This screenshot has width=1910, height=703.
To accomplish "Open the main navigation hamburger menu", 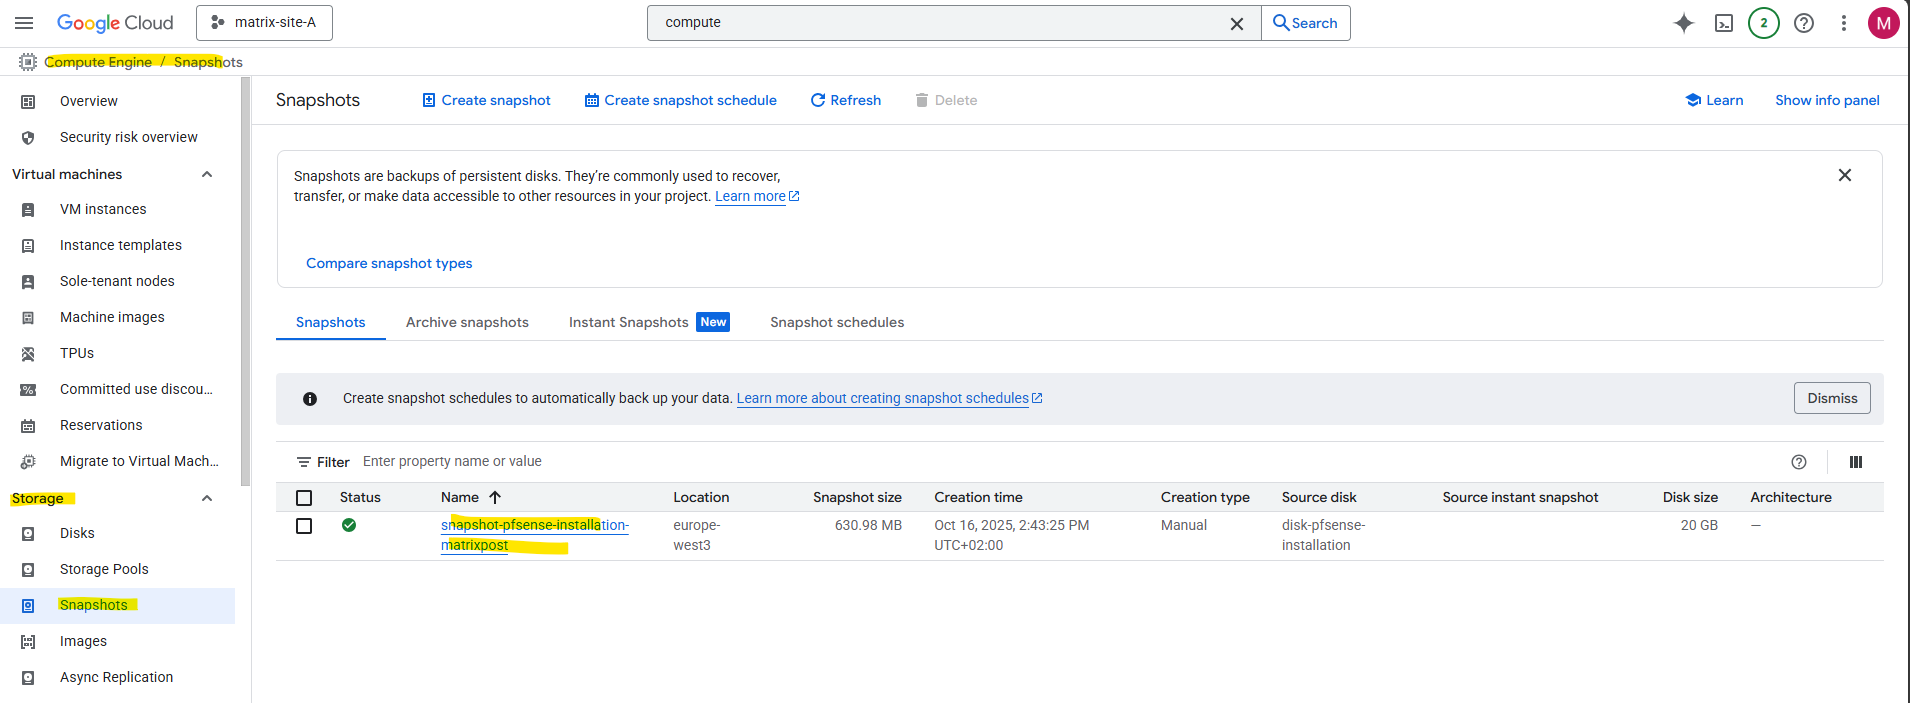I will [24, 23].
